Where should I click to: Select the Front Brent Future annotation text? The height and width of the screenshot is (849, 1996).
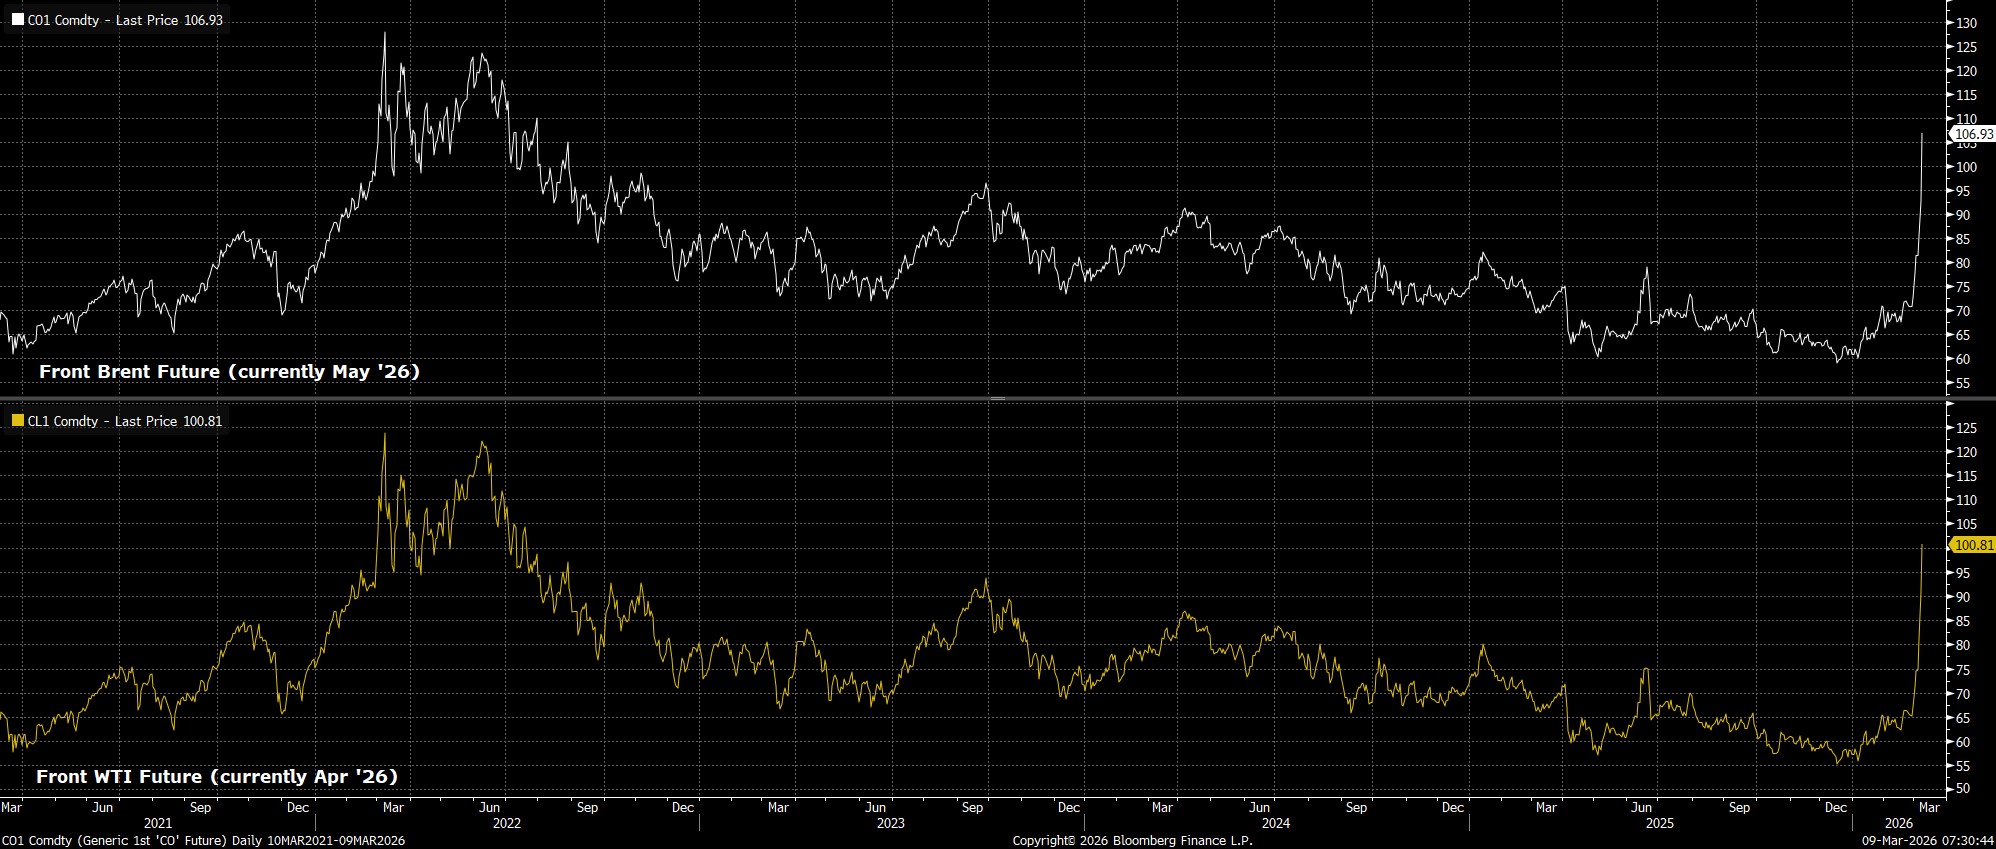[229, 371]
